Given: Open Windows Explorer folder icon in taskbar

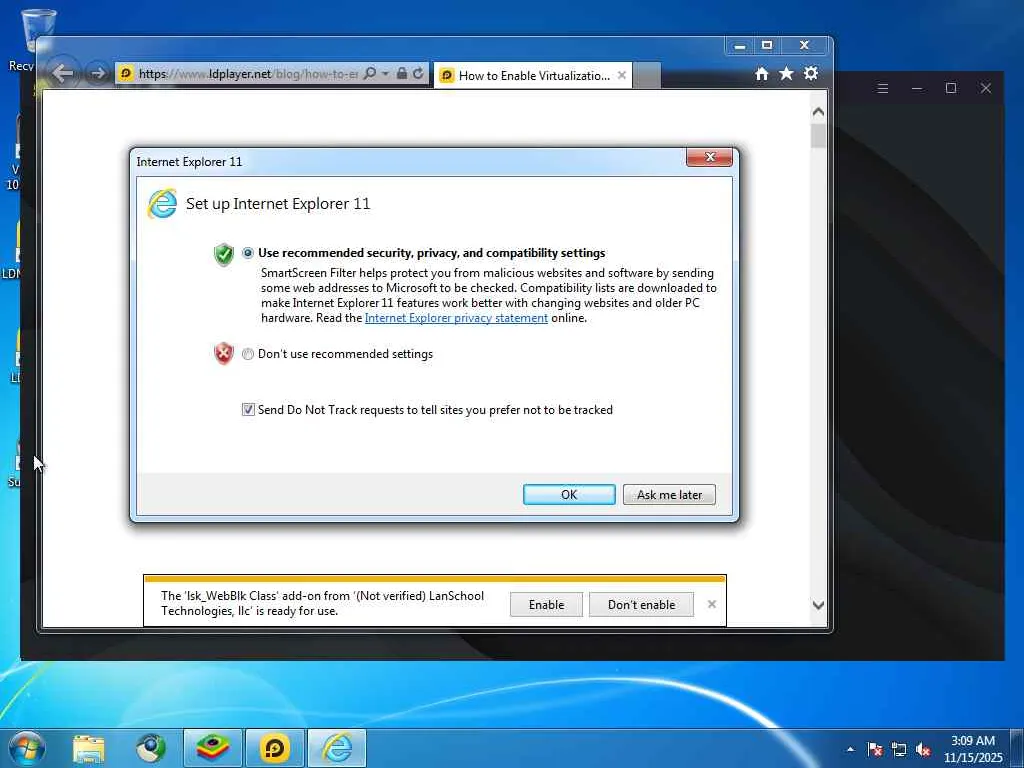Looking at the screenshot, I should click(89, 749).
